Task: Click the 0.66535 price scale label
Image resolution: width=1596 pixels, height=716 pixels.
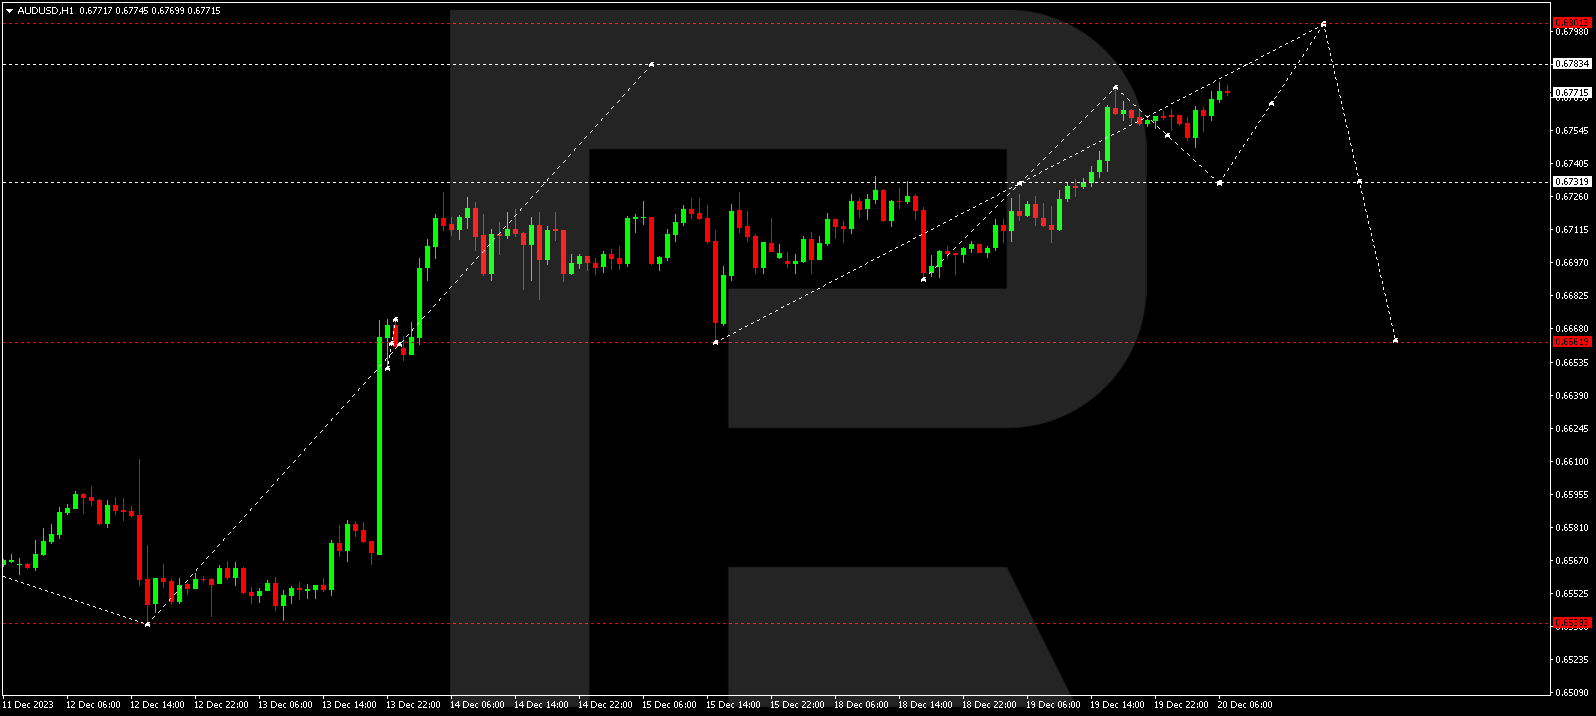Action: [1571, 362]
